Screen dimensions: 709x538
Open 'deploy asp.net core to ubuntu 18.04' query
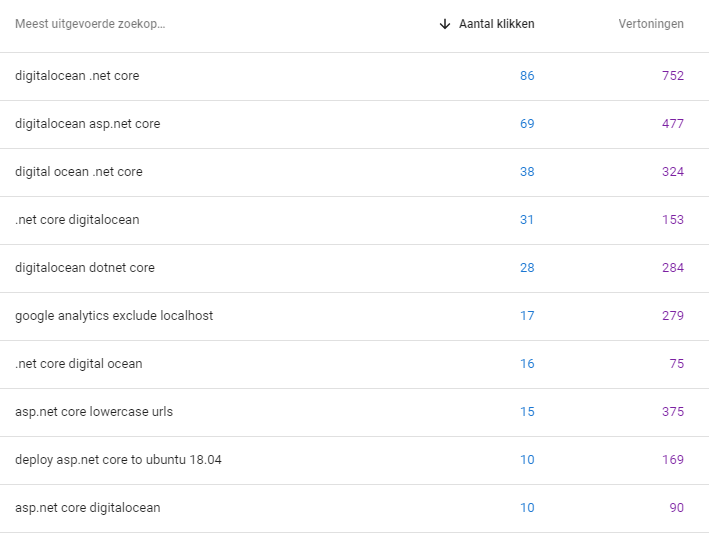[354, 460]
